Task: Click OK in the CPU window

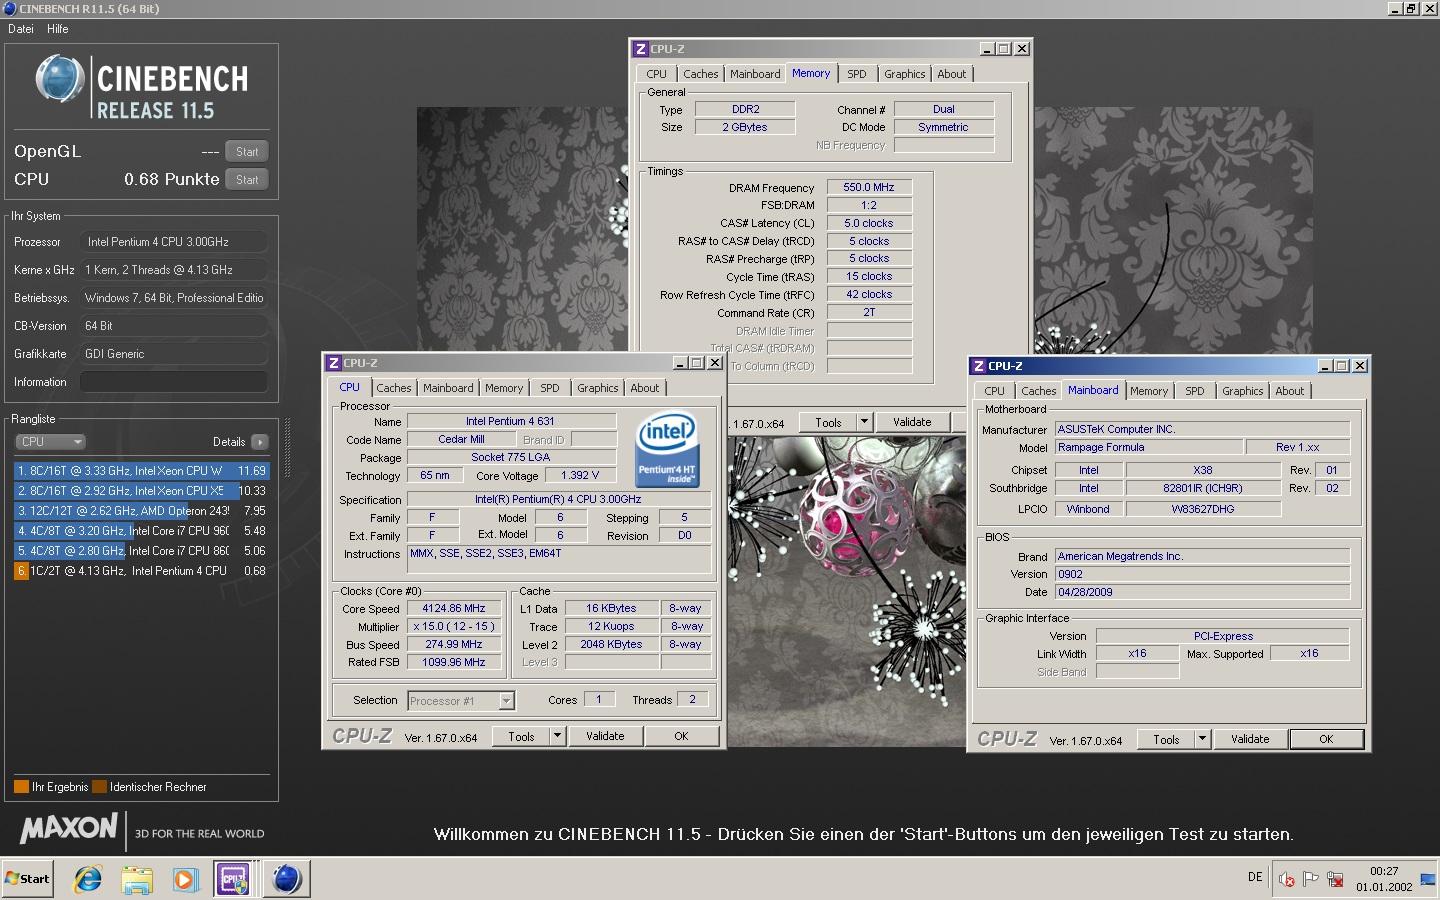Action: tap(681, 736)
